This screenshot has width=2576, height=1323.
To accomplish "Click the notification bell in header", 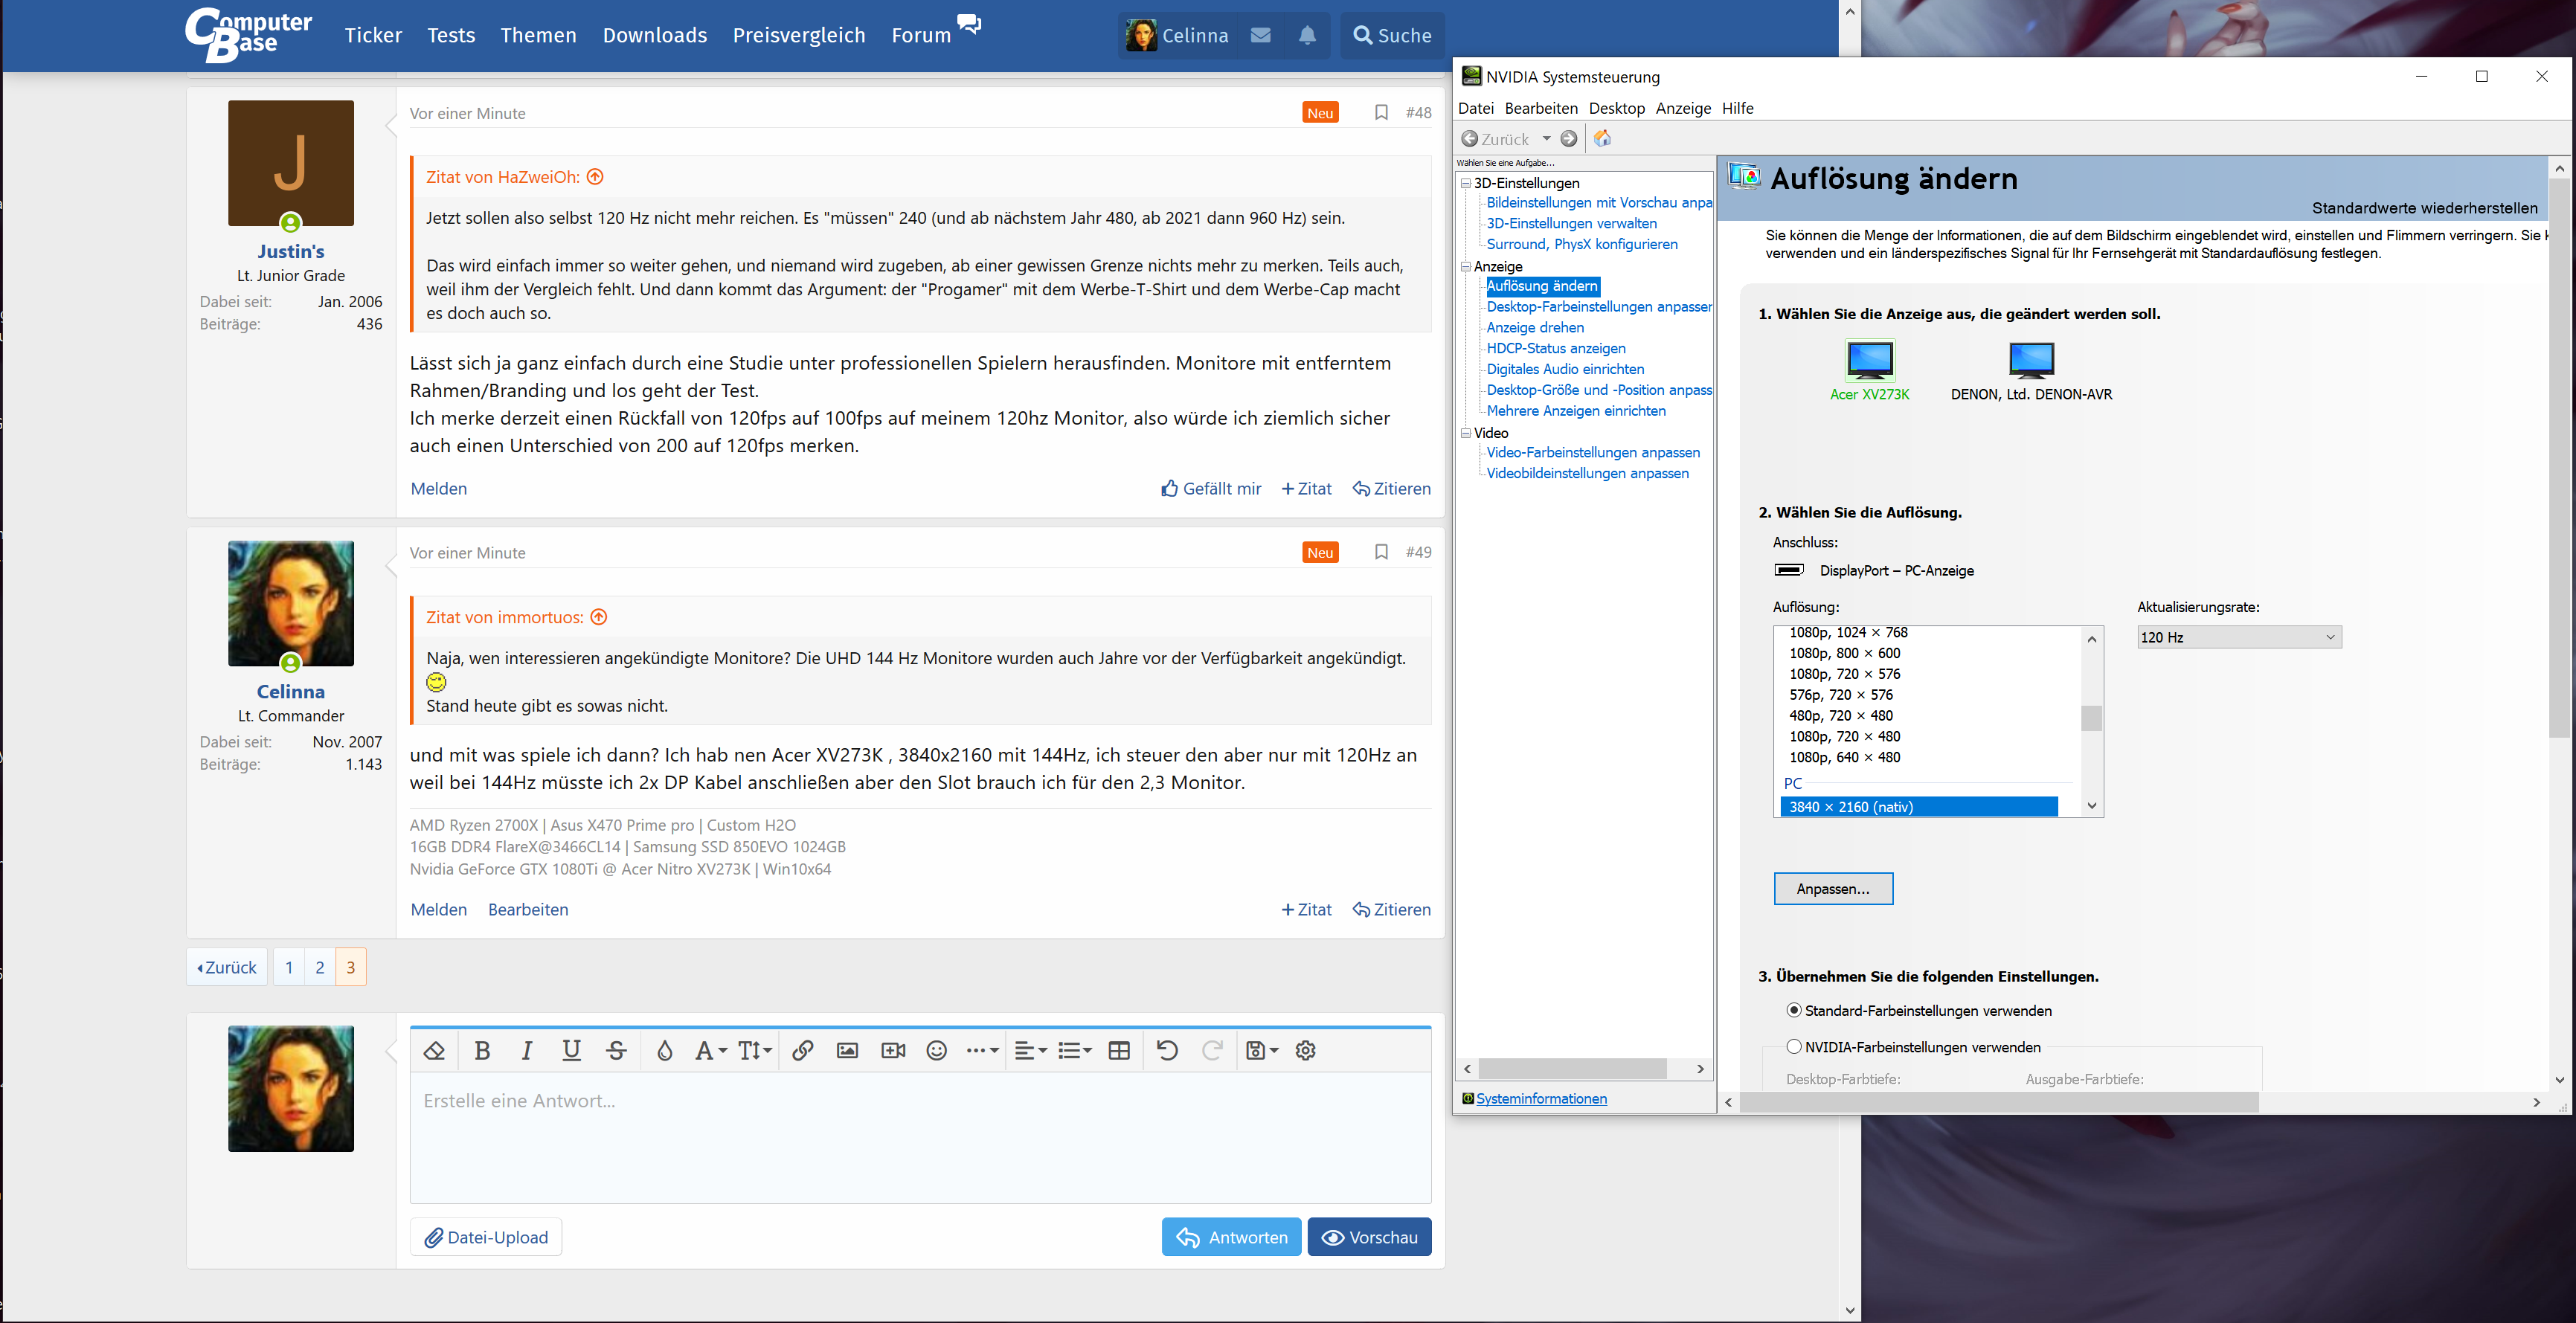I will click(x=1307, y=36).
